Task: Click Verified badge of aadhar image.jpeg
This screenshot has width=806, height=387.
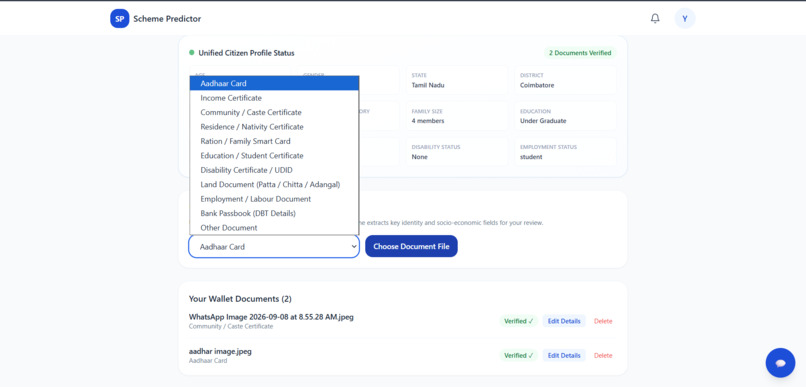Action: [519, 356]
